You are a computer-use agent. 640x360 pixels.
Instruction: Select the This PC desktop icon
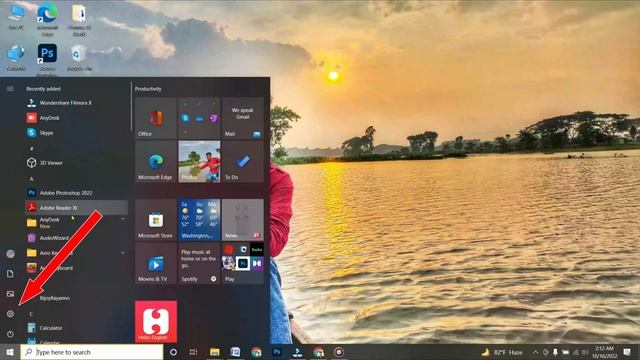click(16, 17)
